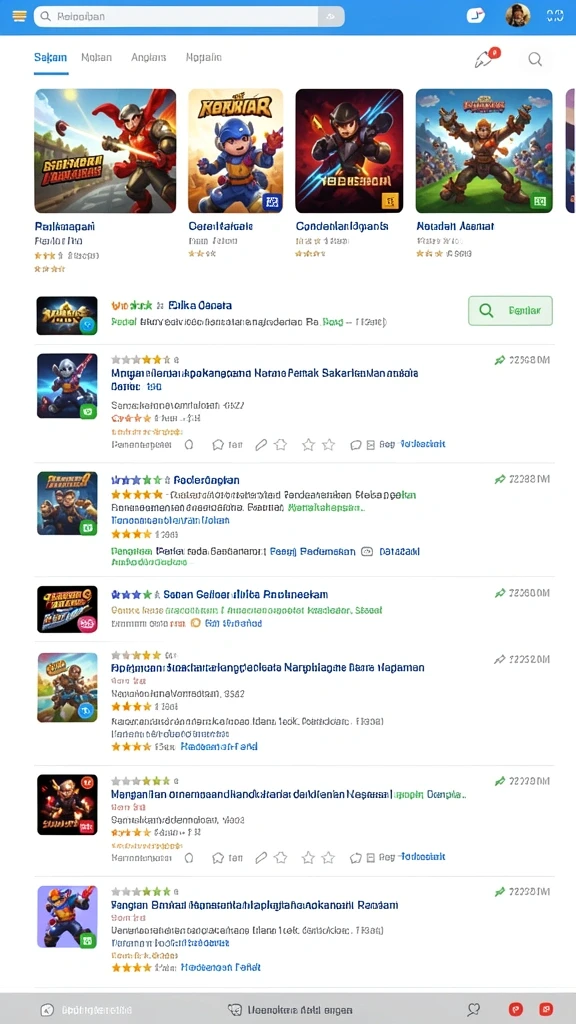Image resolution: width=576 pixels, height=1024 pixels.
Task: Click the blue link at the end of the first item's action row
Action: (x=423, y=444)
